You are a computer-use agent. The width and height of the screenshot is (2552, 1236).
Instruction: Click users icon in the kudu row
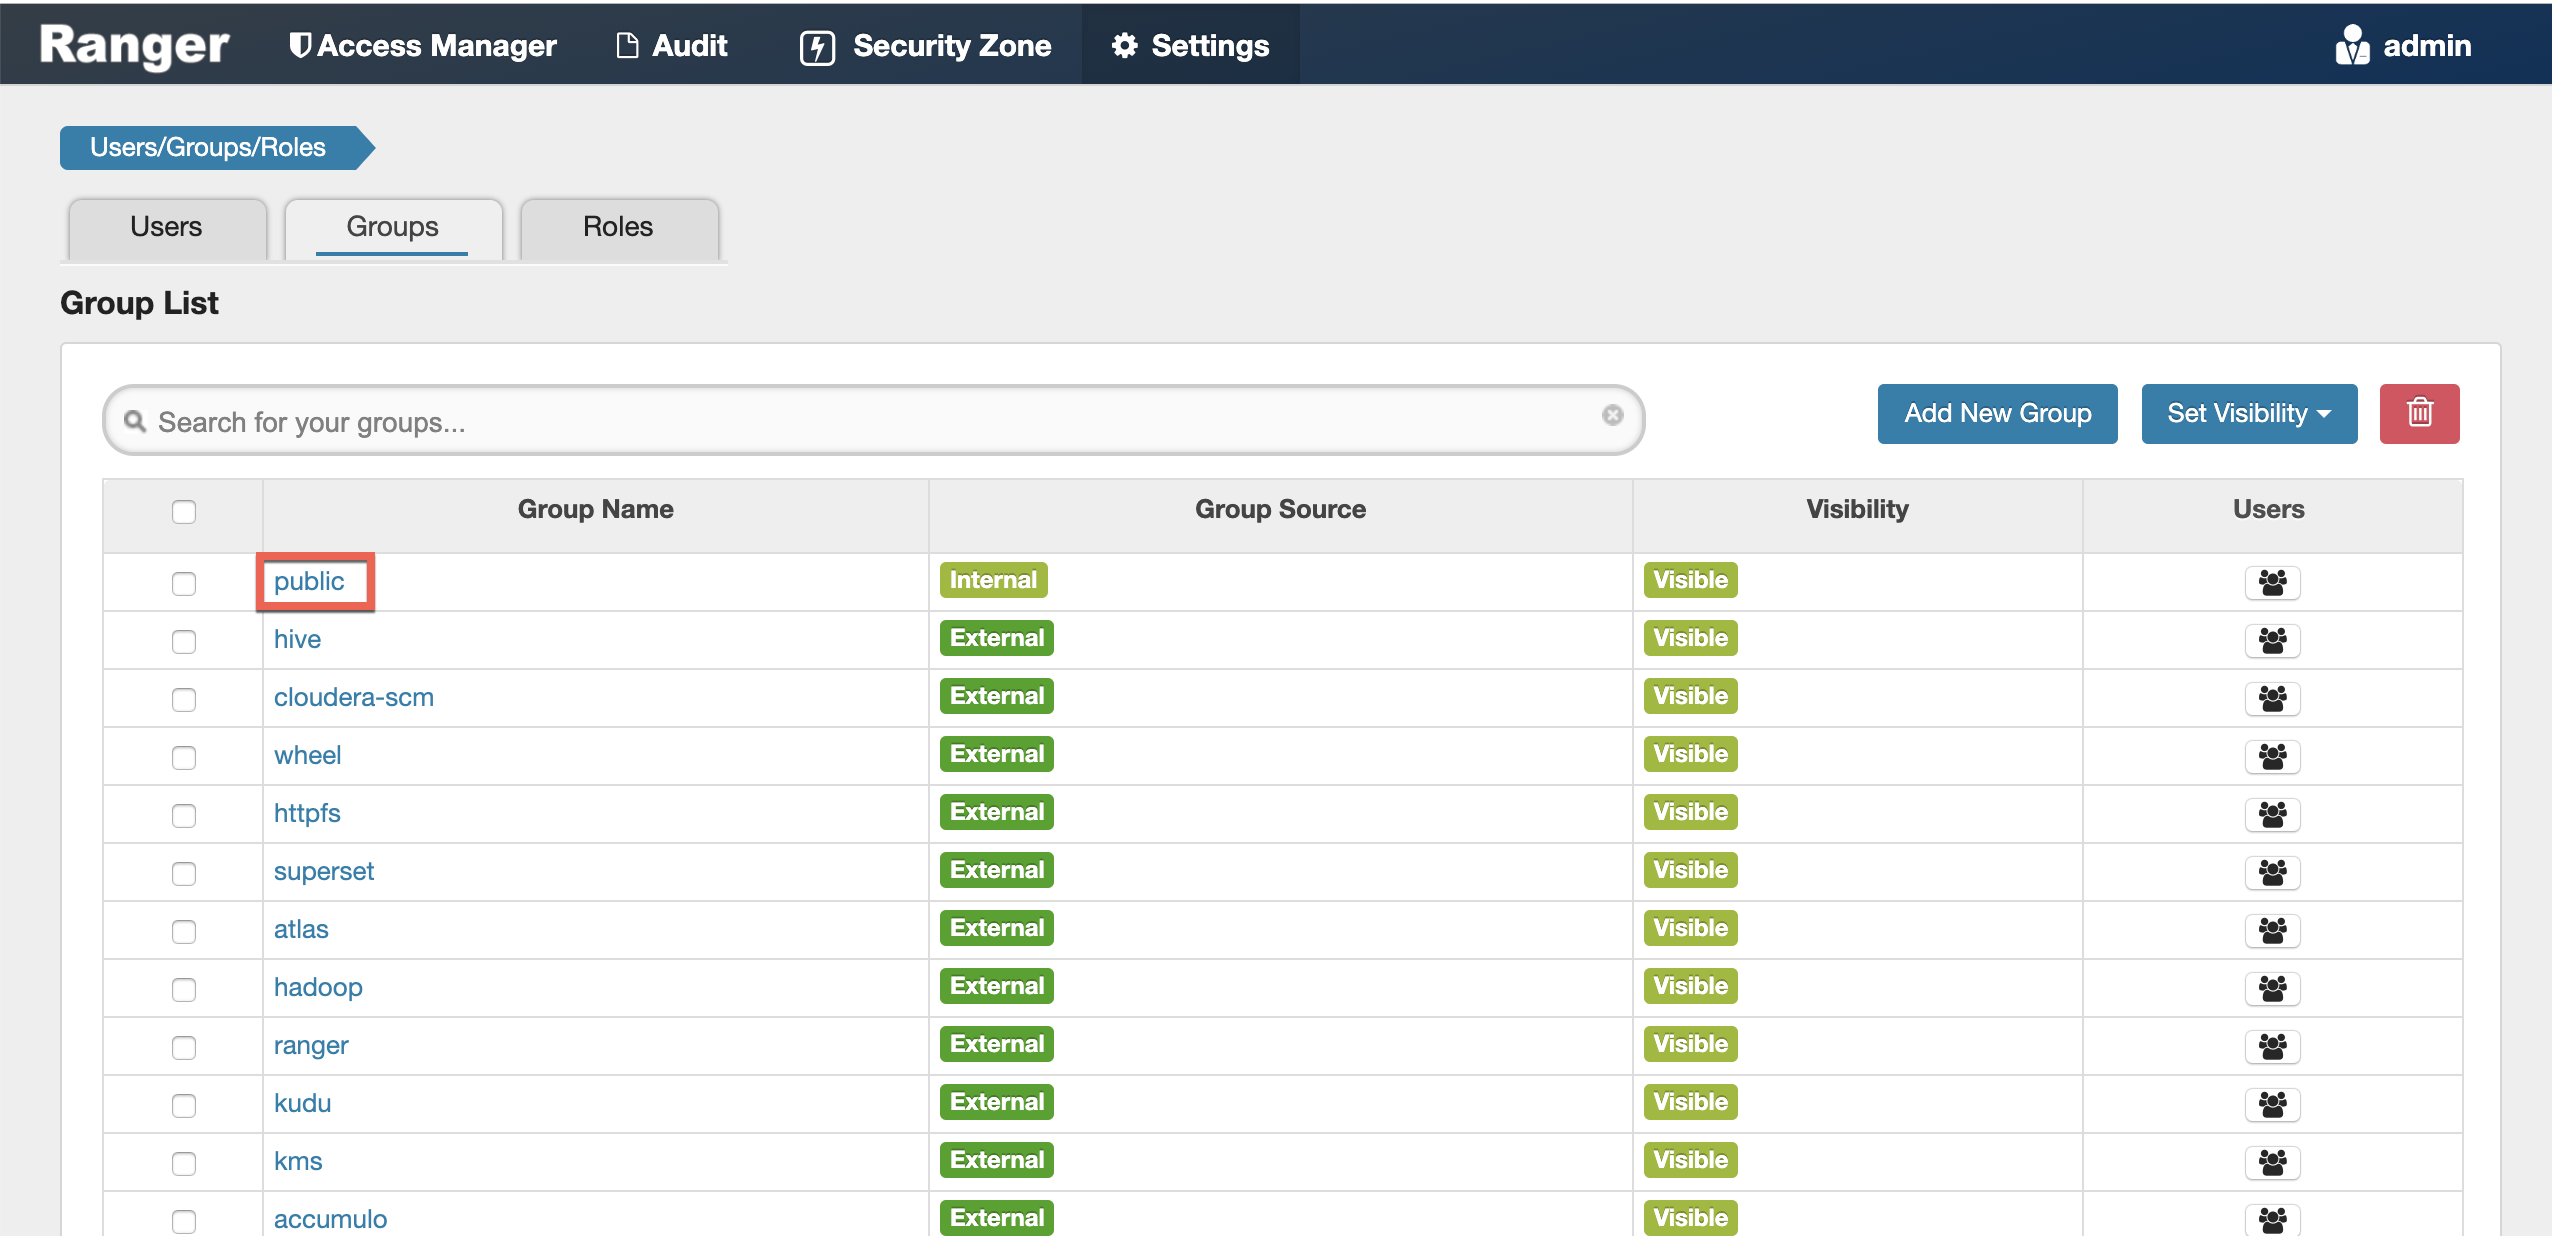[x=2271, y=1104]
